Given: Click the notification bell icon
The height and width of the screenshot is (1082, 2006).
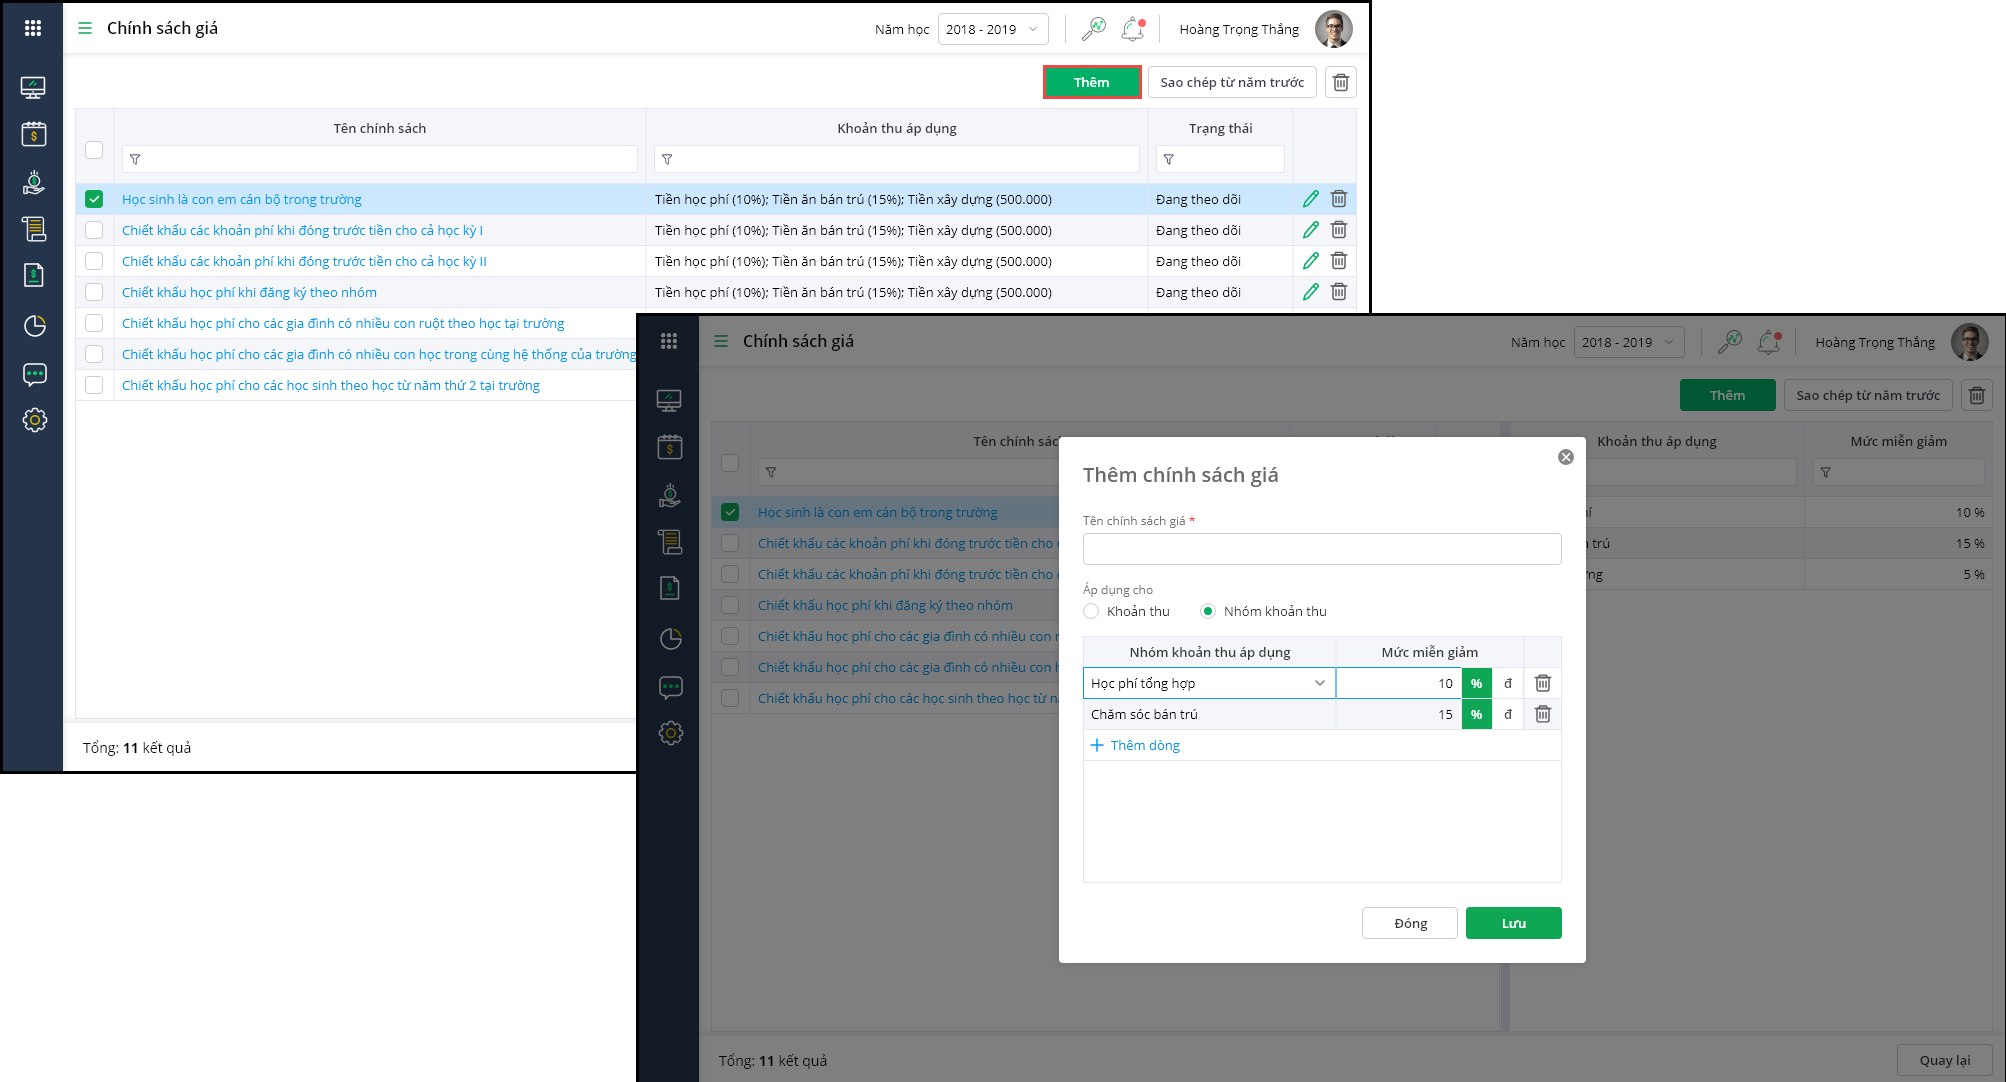Looking at the screenshot, I should (x=1132, y=29).
